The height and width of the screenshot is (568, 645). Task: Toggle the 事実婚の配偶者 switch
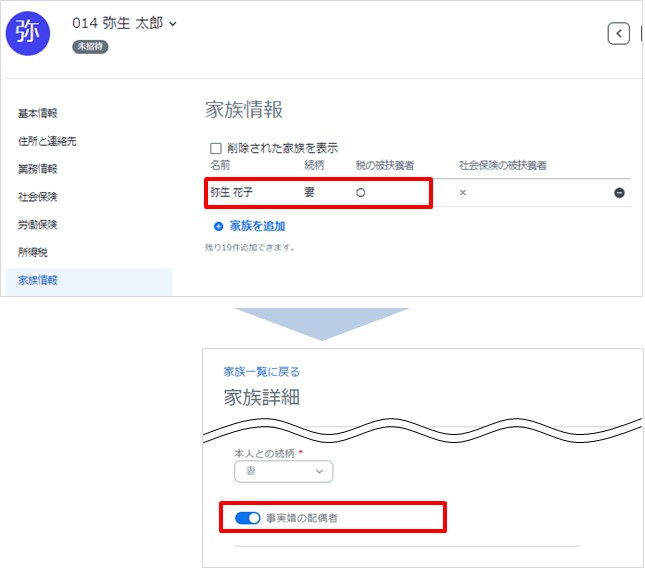click(247, 518)
